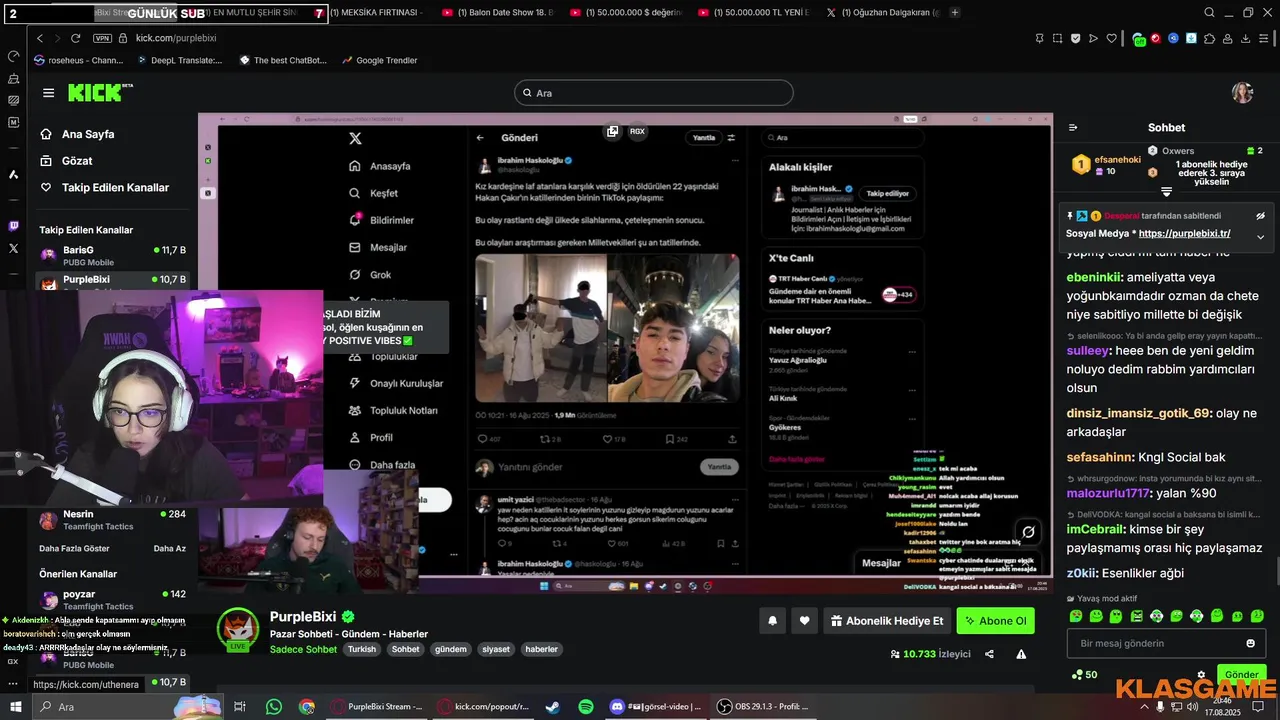Click the siyaset tag
The image size is (1280, 720).
point(496,649)
